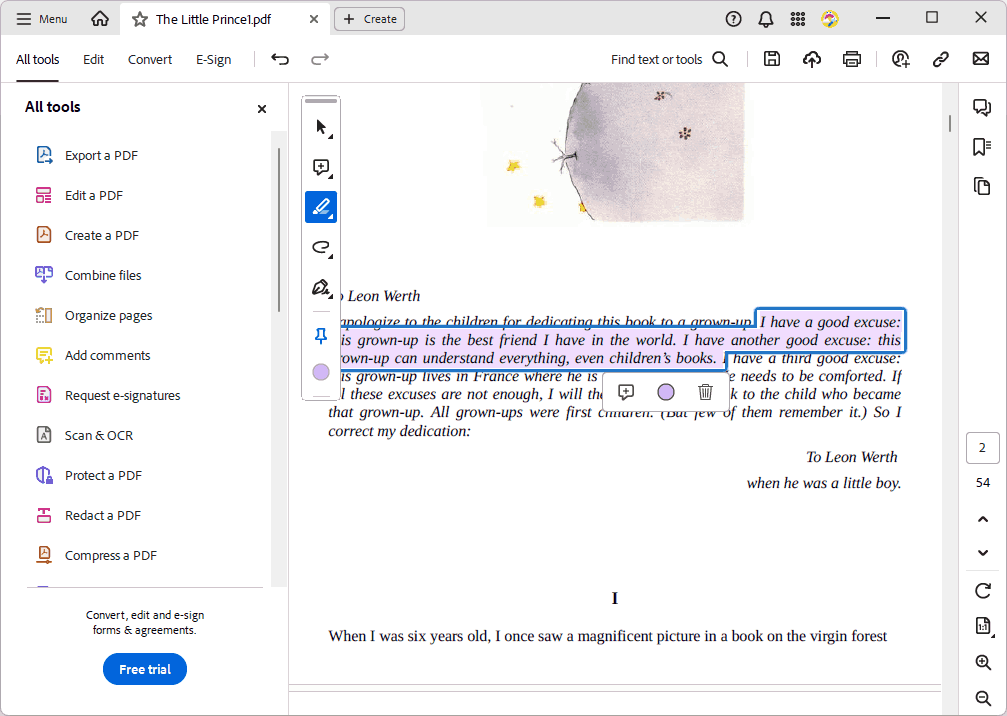Open the Comments panel on the right

pos(983,107)
